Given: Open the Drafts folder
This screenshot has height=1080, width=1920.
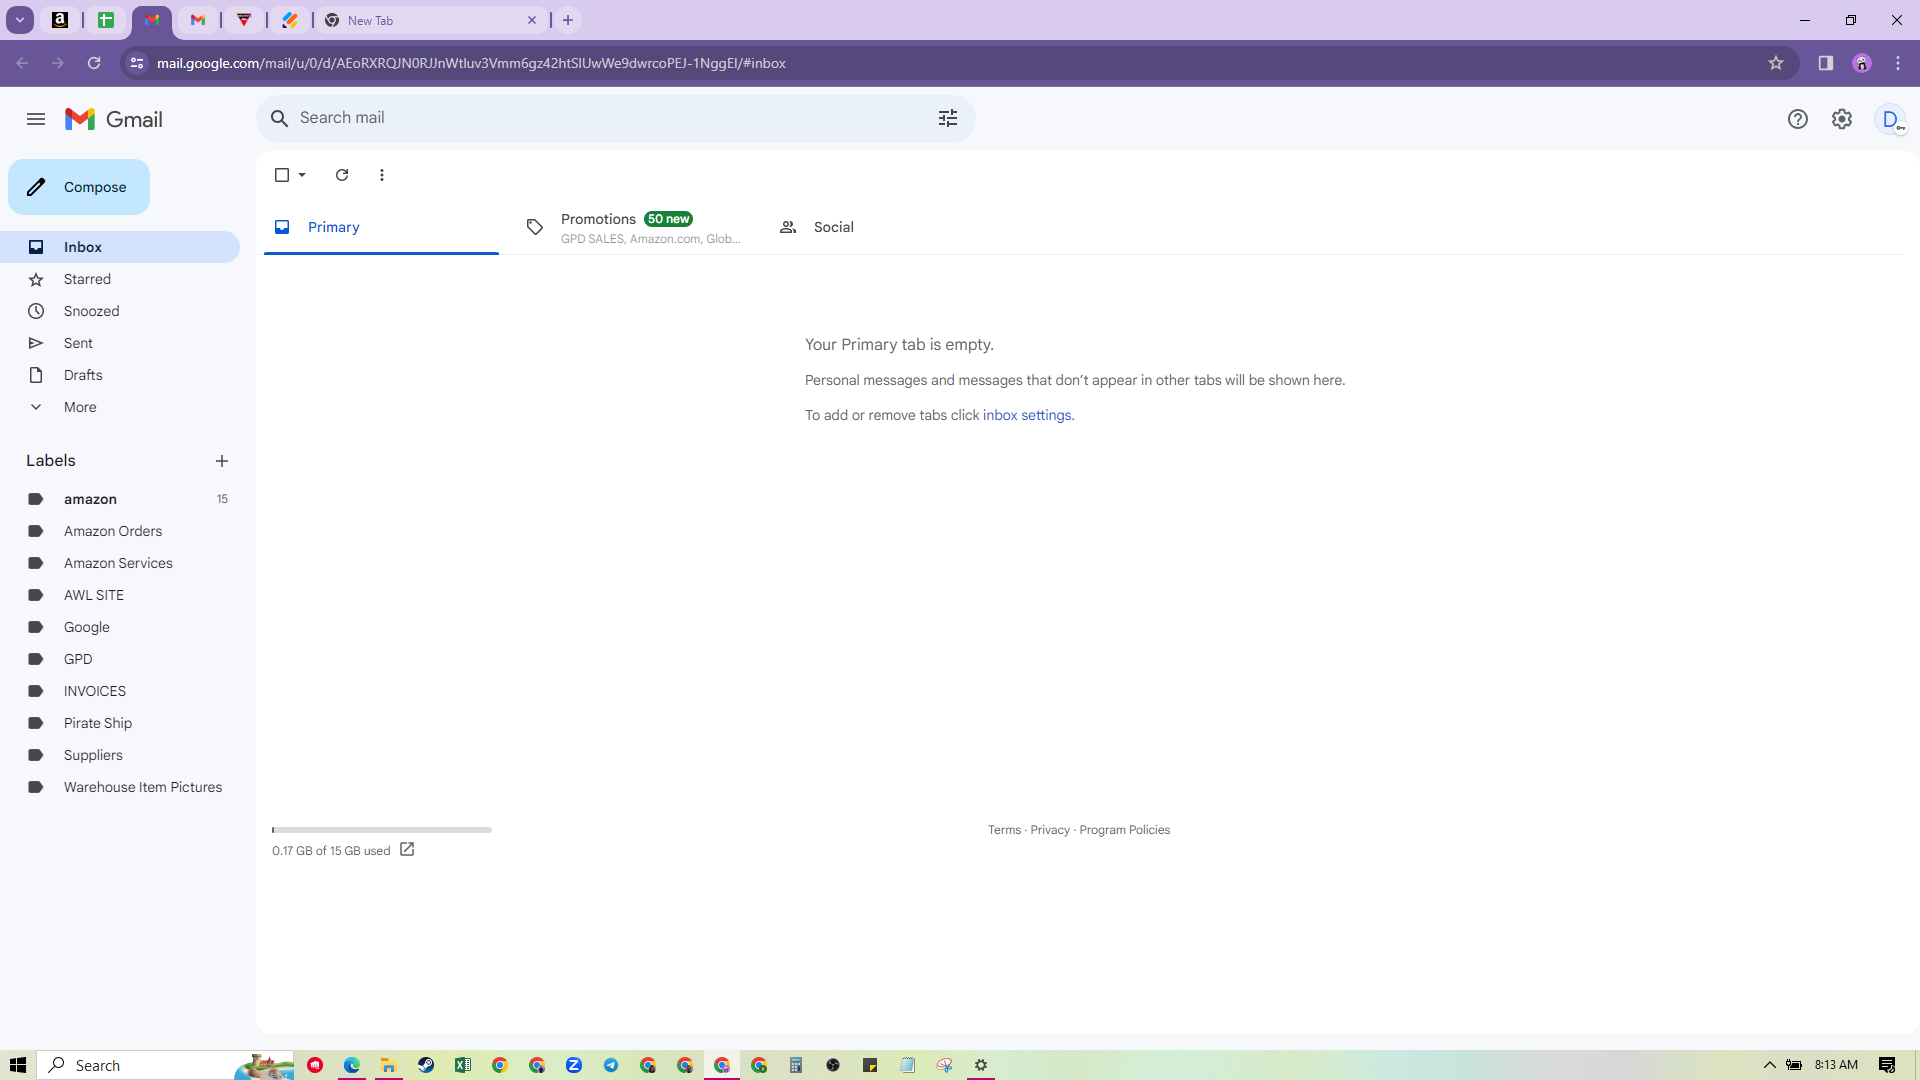Looking at the screenshot, I should coord(120,375).
